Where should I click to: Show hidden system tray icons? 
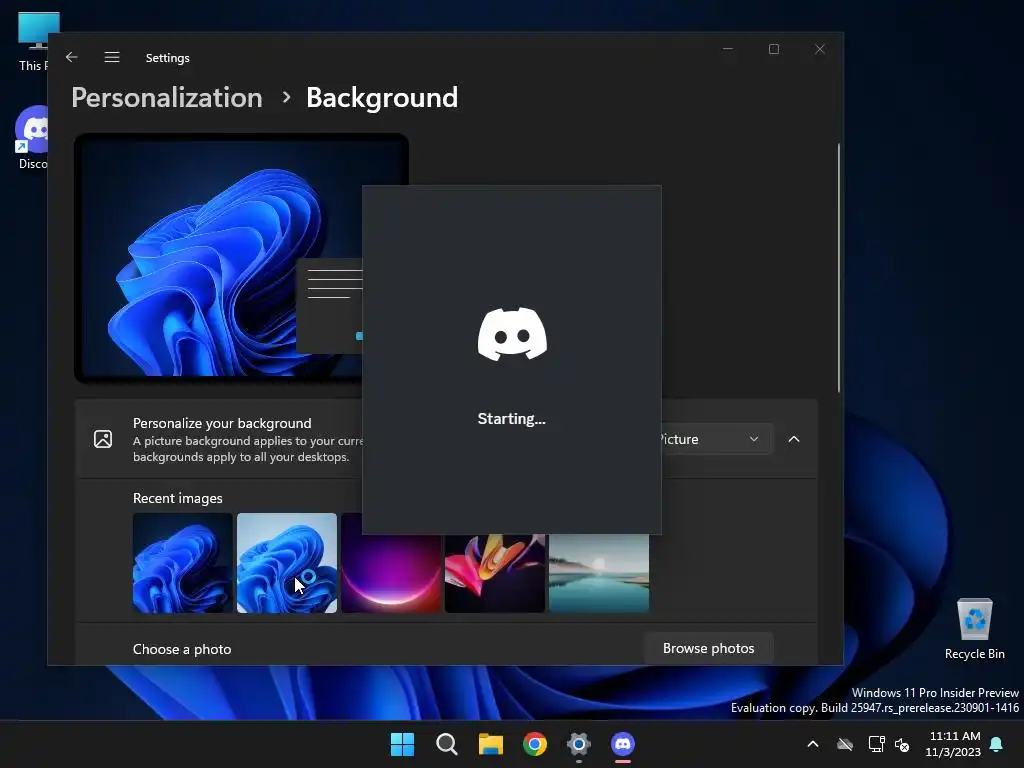[813, 744]
